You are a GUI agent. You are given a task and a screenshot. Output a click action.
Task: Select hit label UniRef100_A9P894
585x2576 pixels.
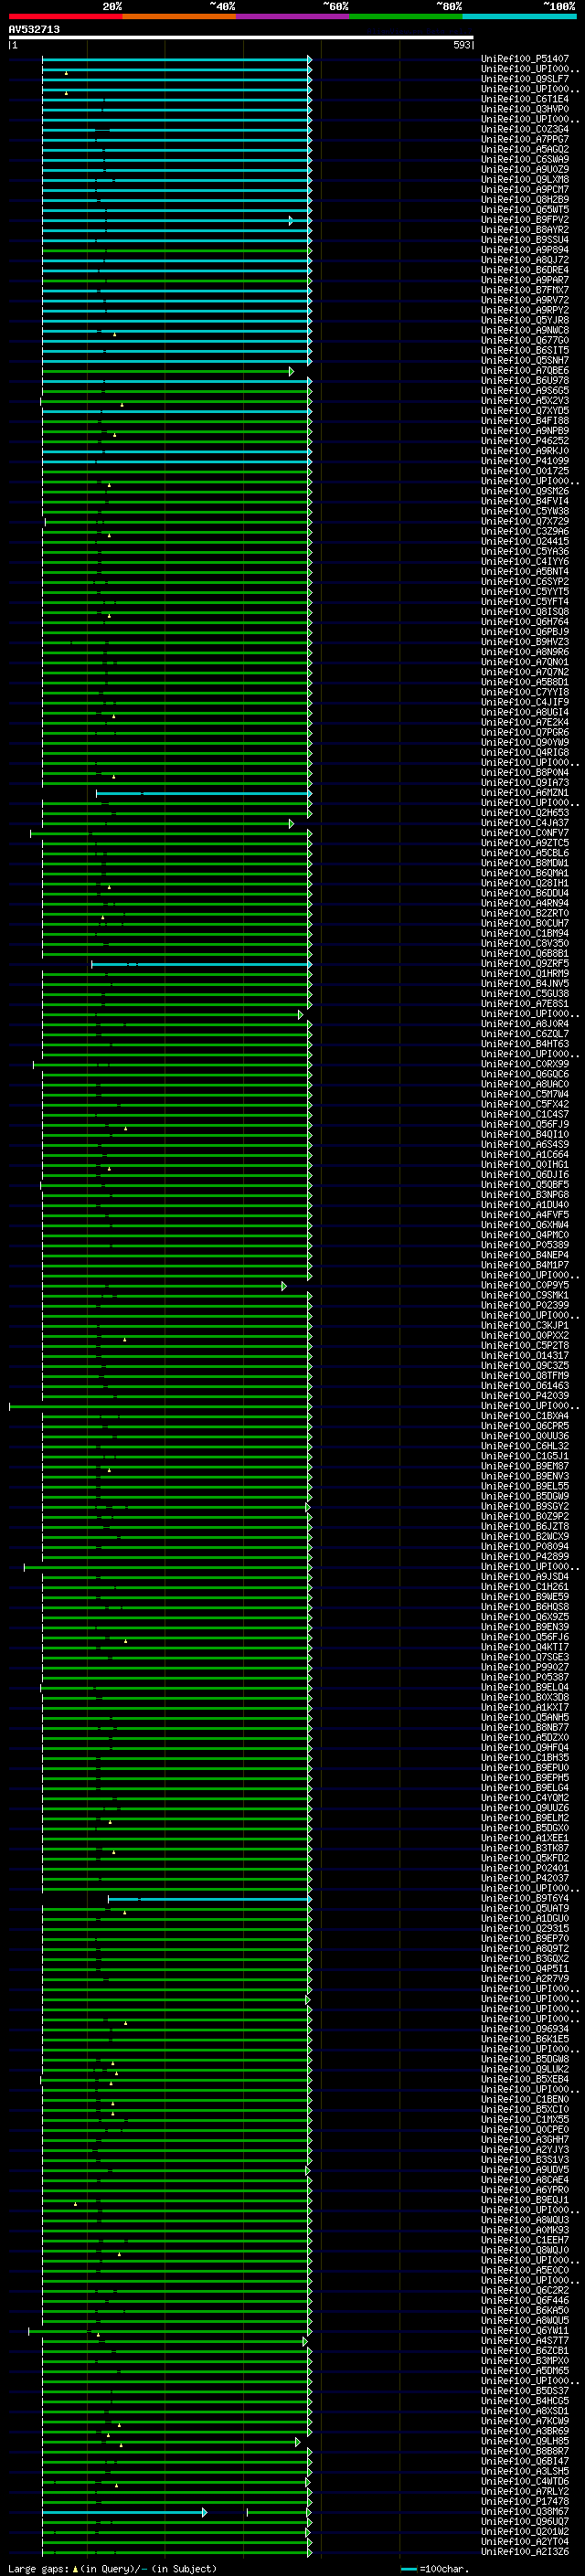click(525, 250)
